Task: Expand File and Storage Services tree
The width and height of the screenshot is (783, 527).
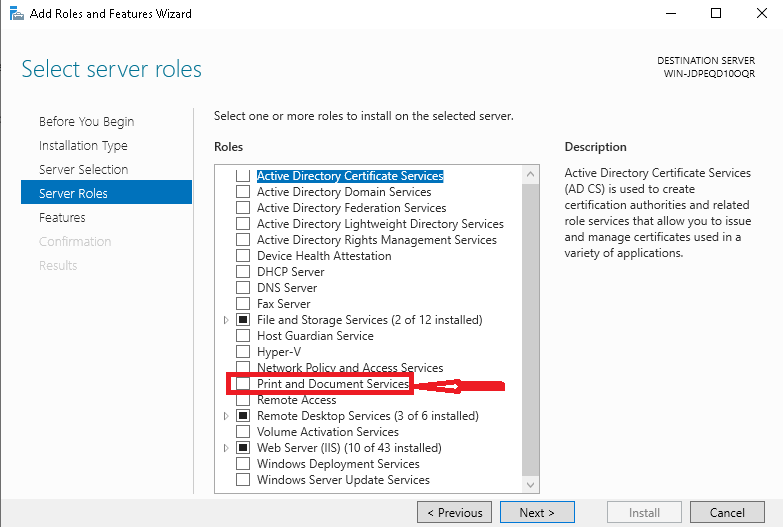Action: tap(226, 320)
